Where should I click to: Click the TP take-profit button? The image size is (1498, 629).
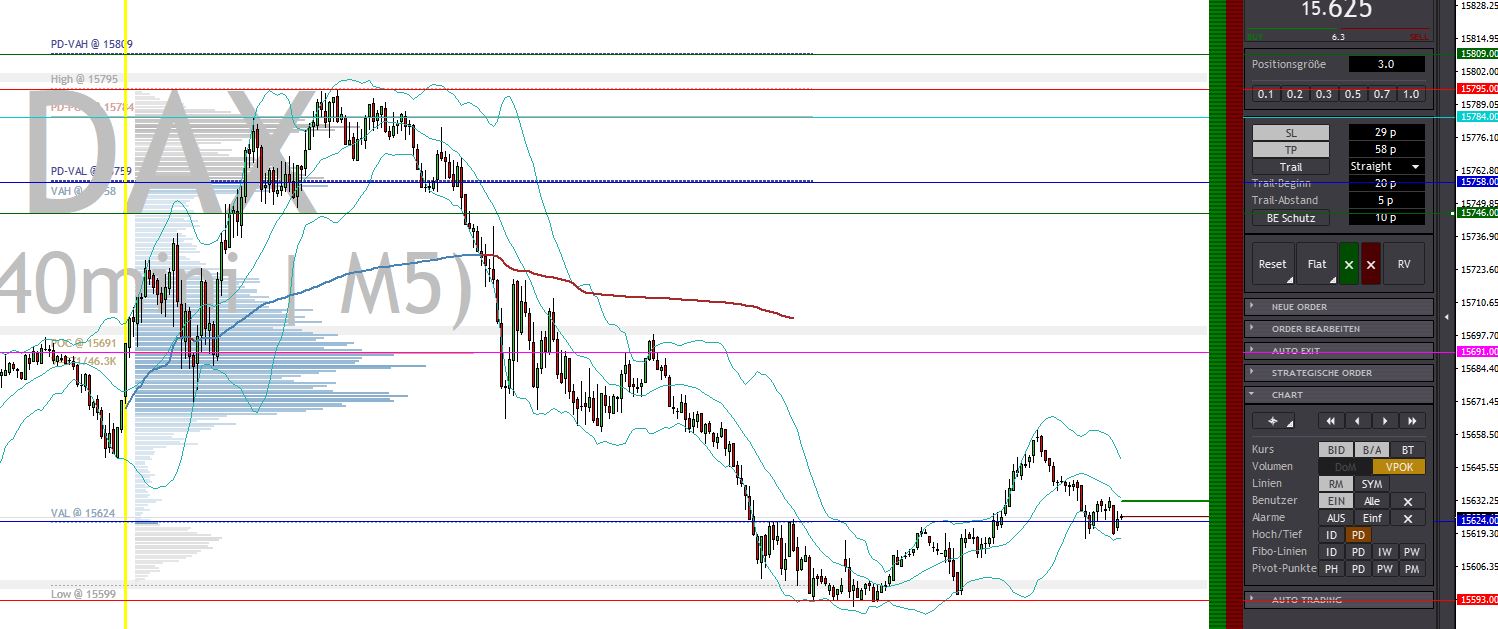(1291, 150)
